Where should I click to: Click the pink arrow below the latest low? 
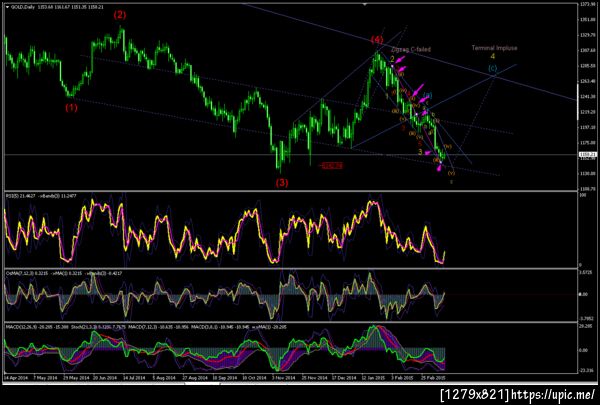[x=439, y=167]
